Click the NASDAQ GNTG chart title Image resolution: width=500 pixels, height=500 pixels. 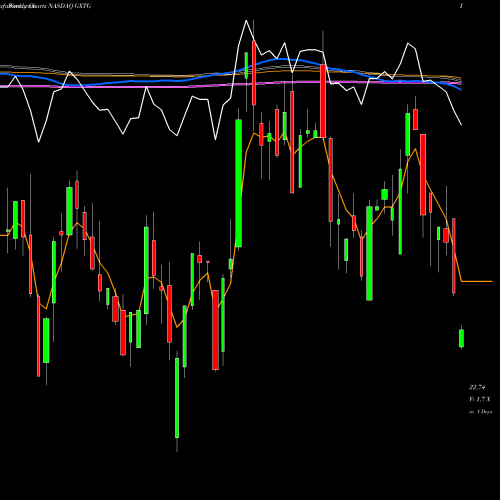pos(70,6)
